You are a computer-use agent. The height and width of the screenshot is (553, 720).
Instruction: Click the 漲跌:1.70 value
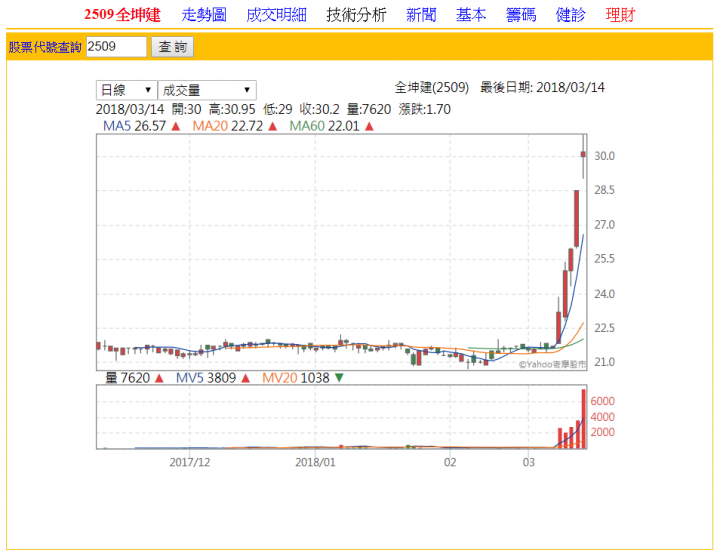425,109
